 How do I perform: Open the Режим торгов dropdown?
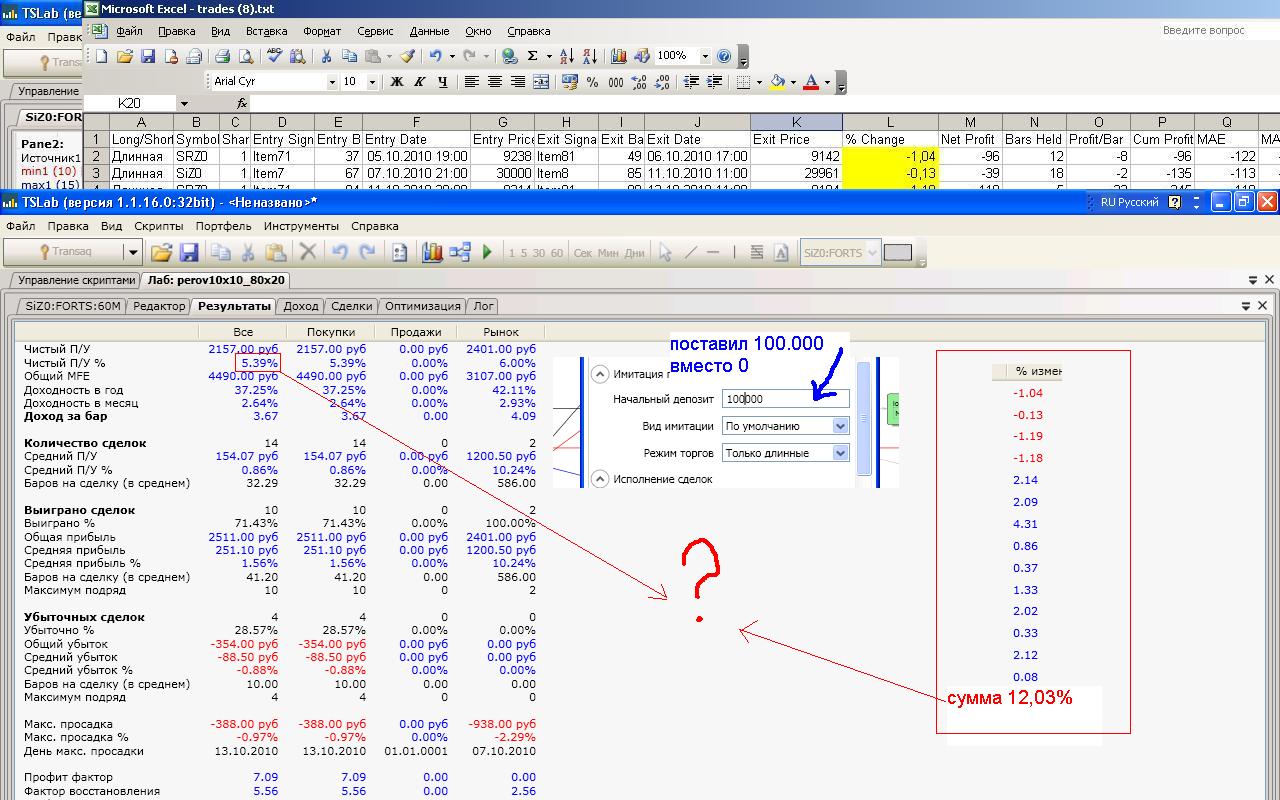[840, 453]
